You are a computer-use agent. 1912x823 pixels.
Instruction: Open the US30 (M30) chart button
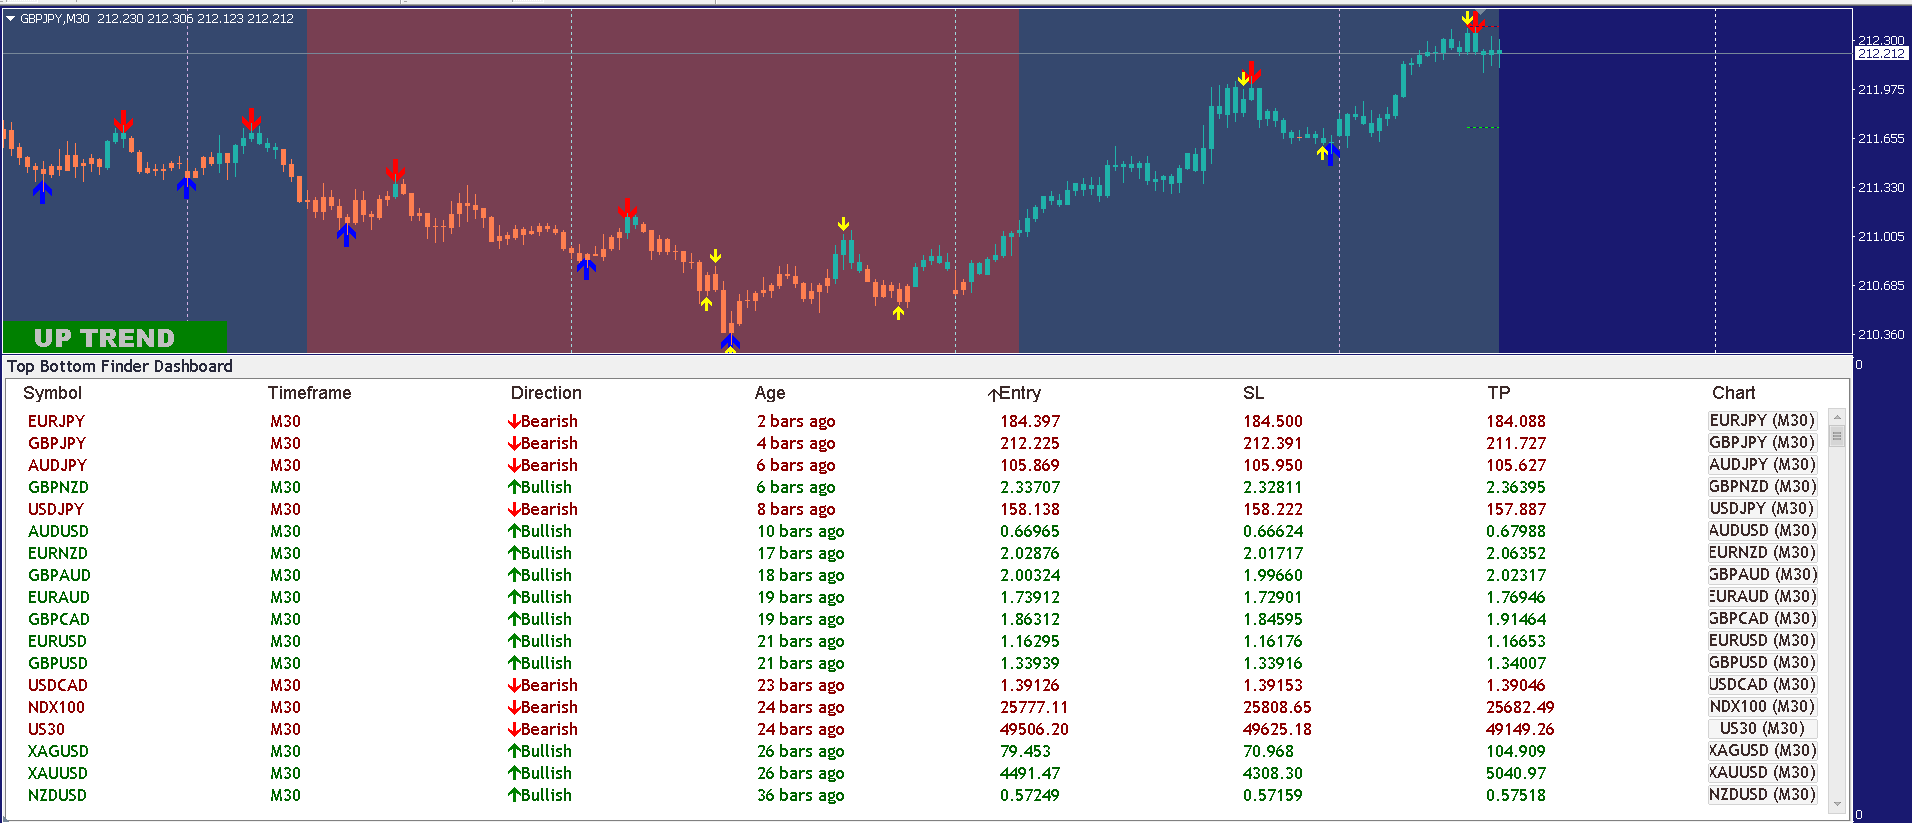pos(1761,729)
